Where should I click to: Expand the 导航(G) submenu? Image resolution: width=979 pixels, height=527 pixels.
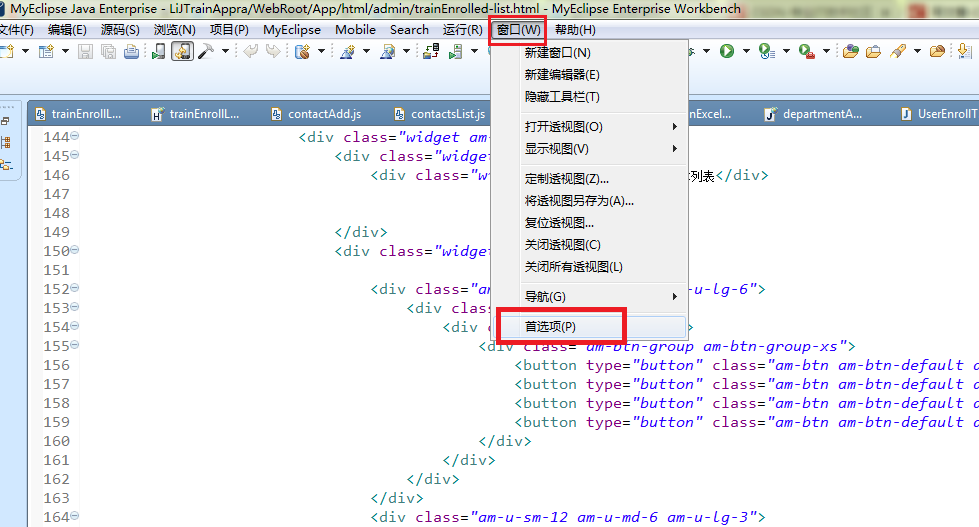(x=589, y=297)
